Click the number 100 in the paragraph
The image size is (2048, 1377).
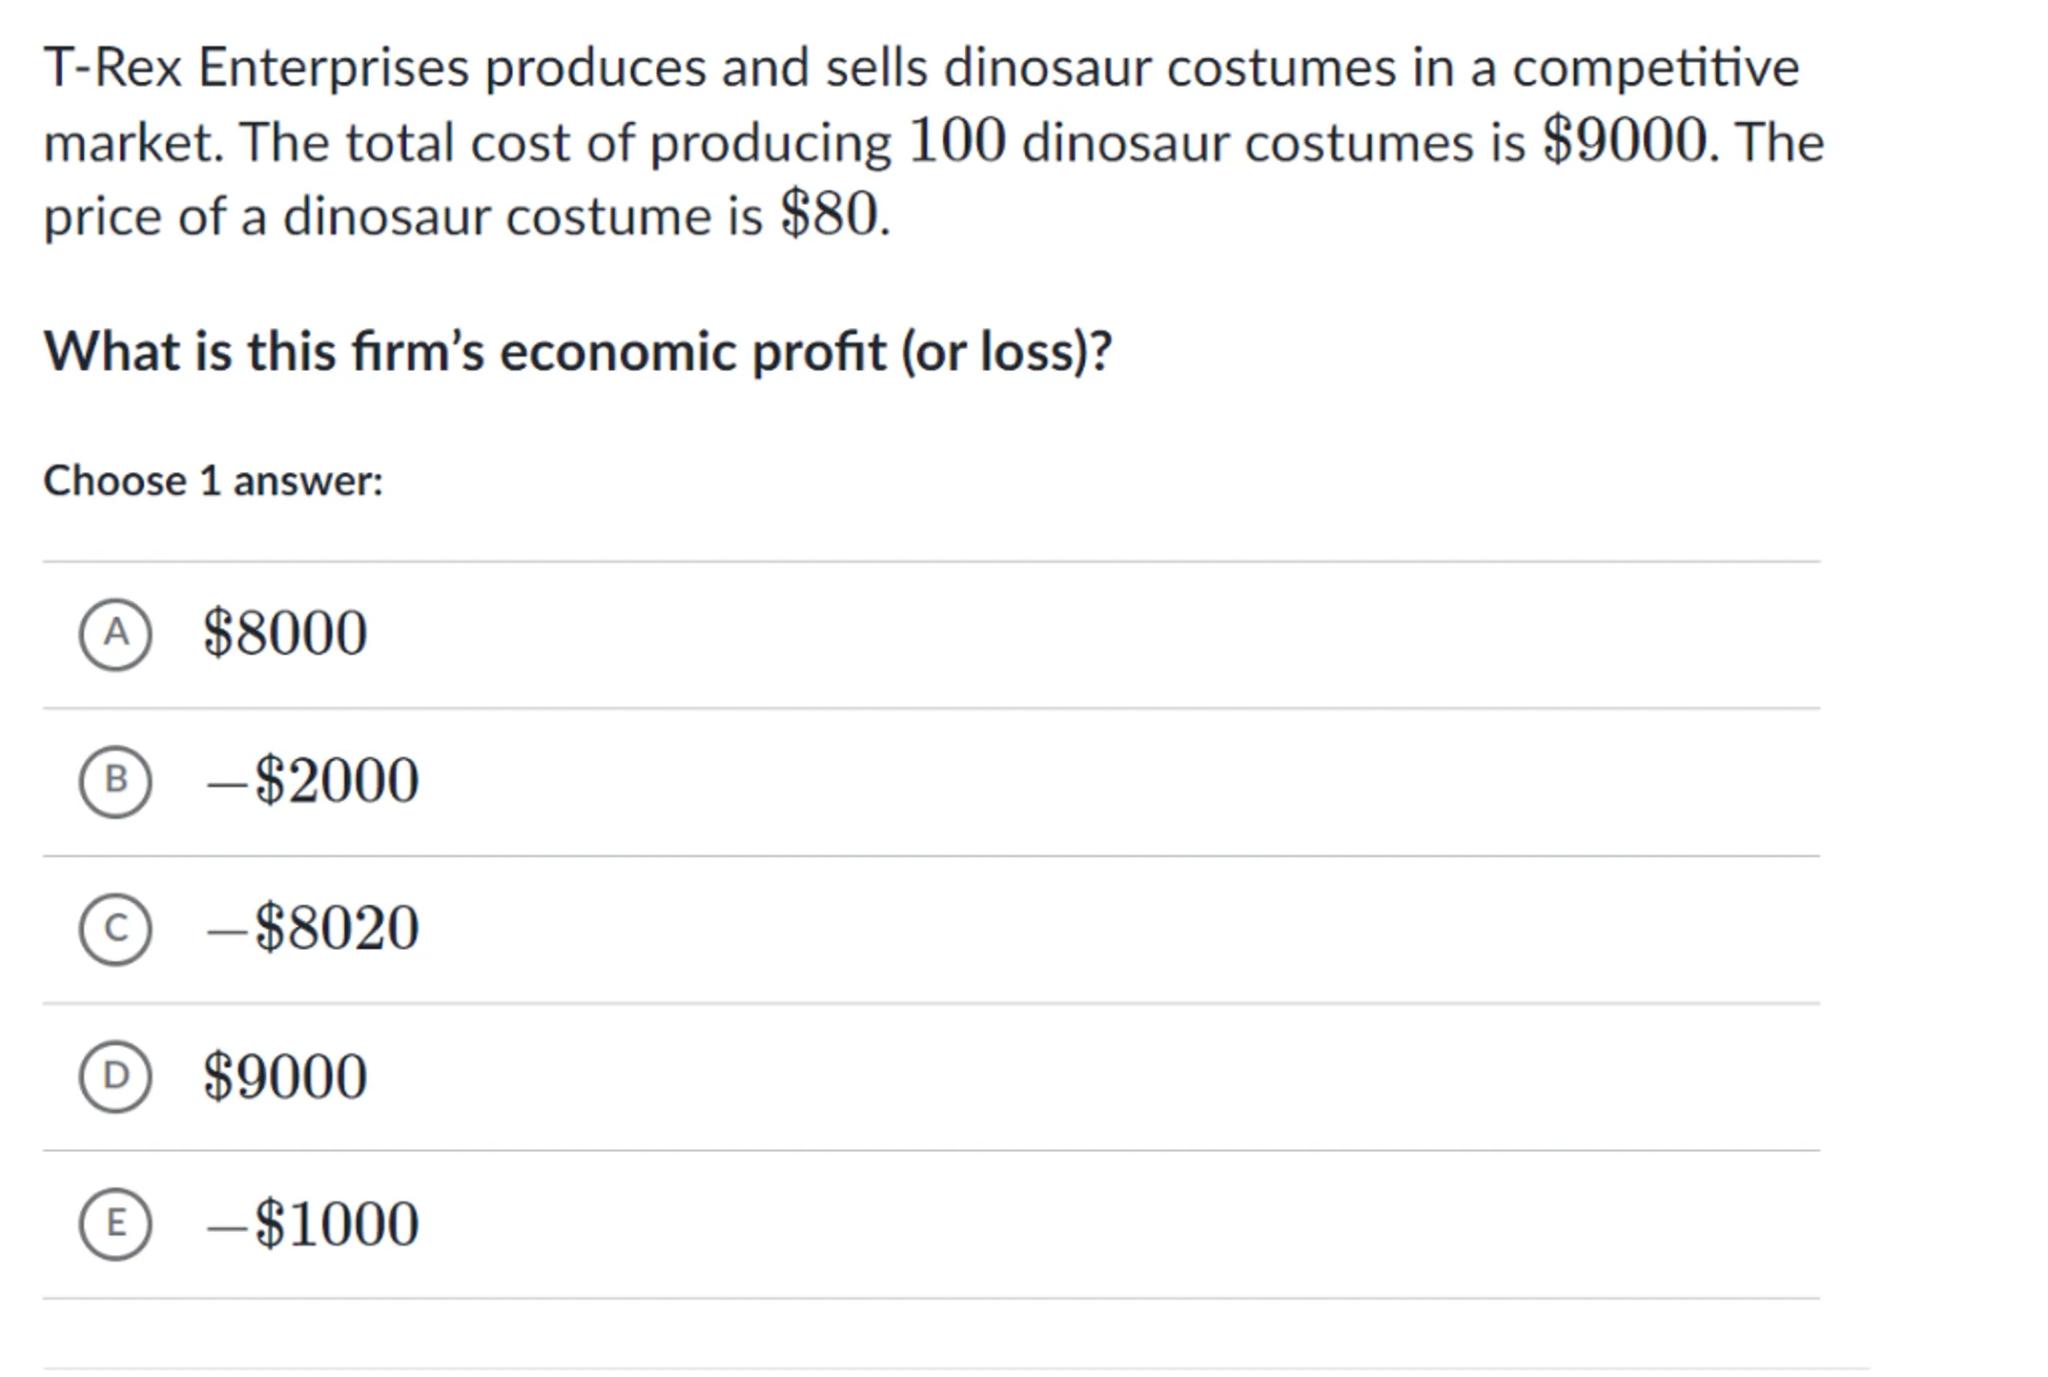click(x=956, y=141)
